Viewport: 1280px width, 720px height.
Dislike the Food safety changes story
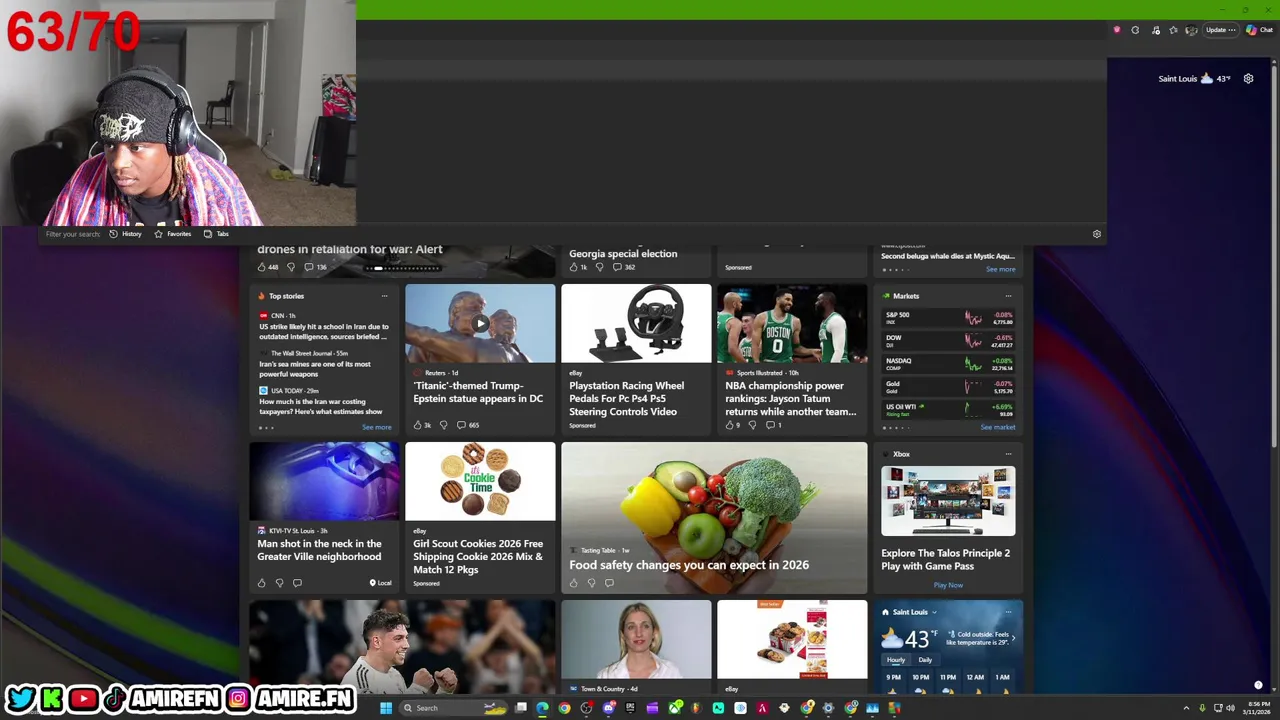click(591, 583)
